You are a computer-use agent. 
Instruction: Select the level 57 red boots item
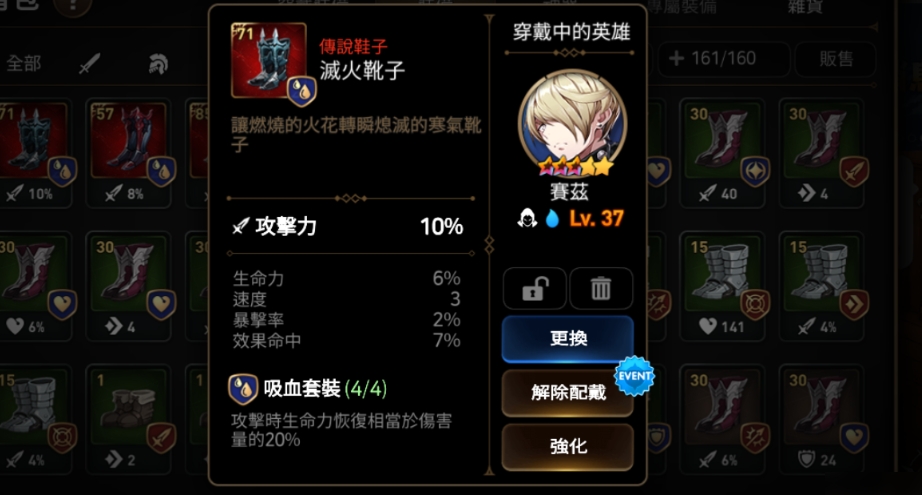pyautogui.click(x=129, y=153)
